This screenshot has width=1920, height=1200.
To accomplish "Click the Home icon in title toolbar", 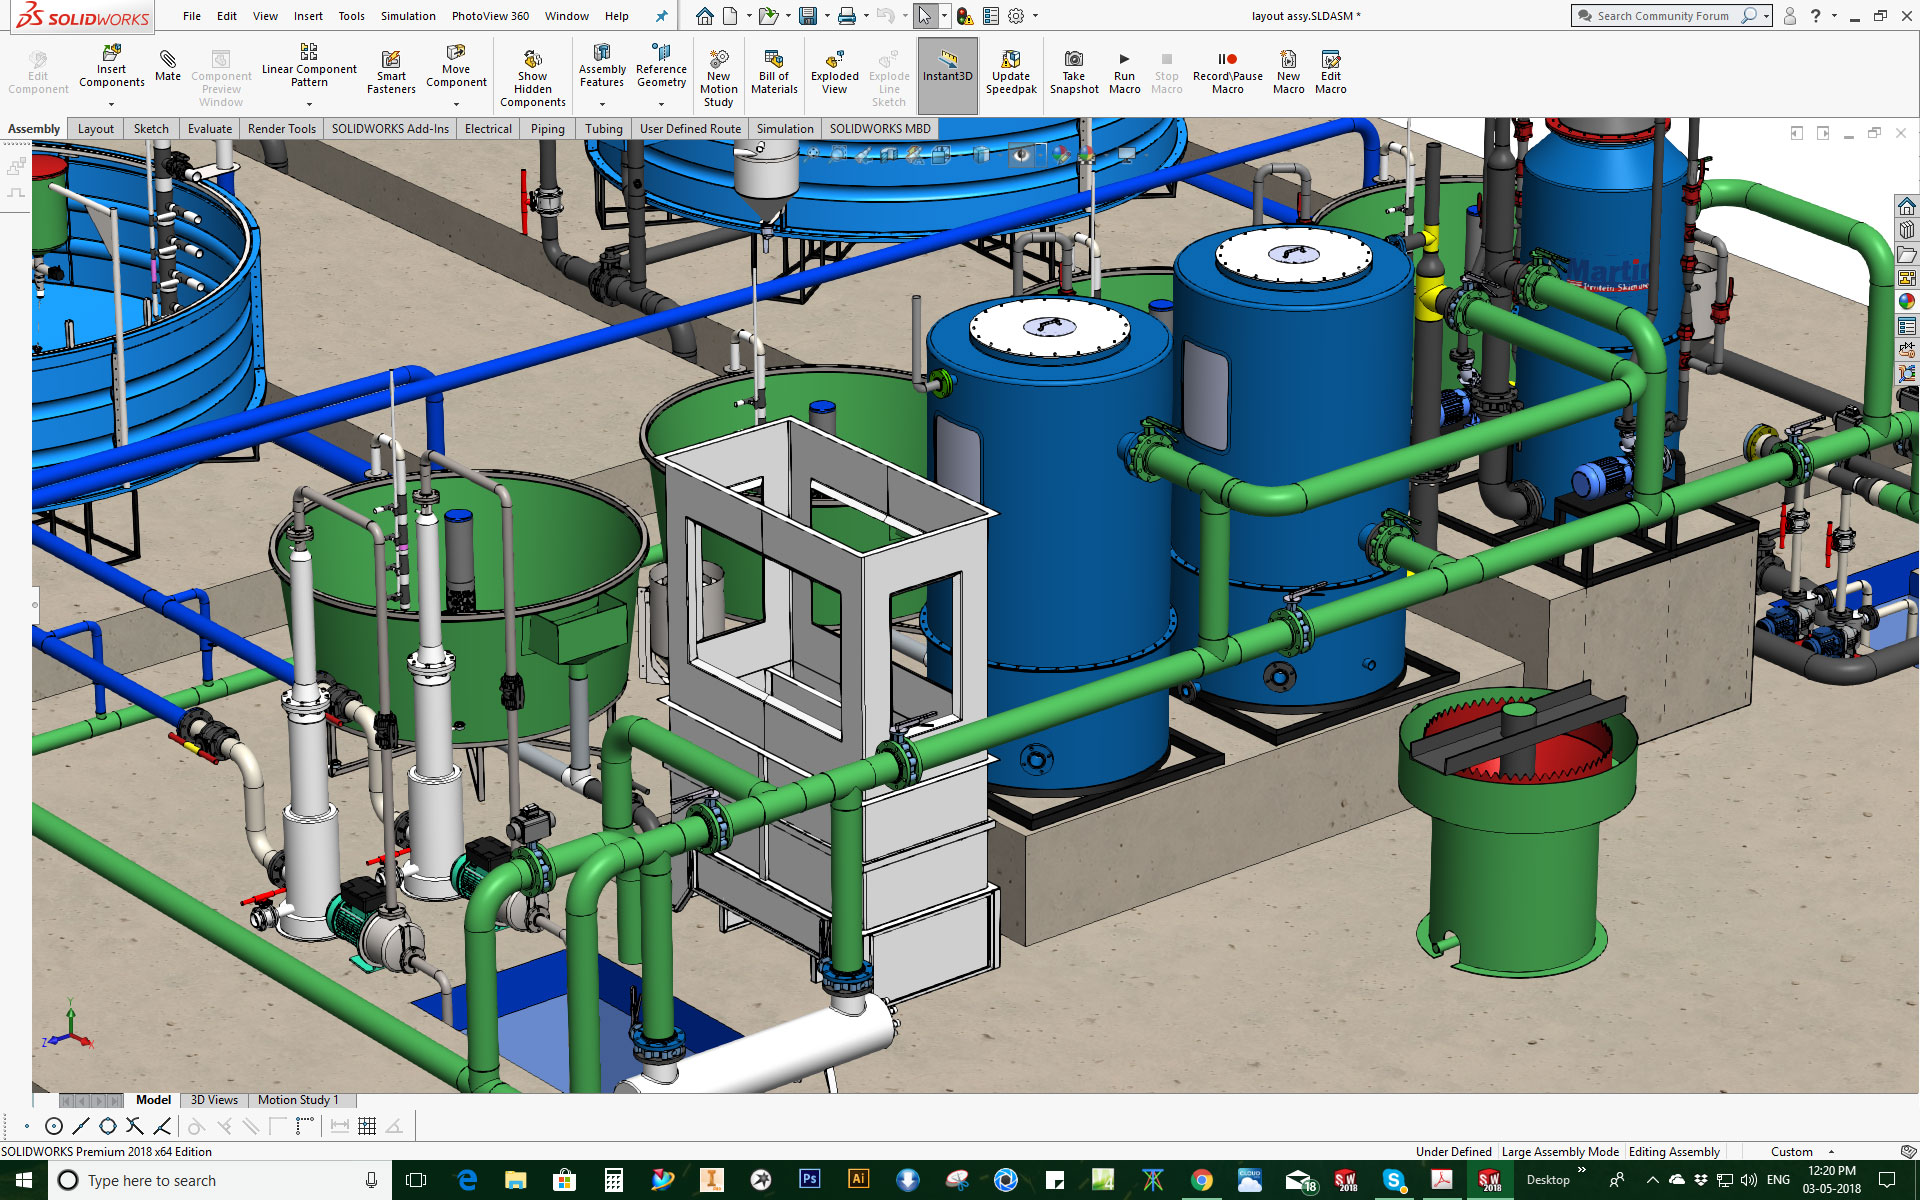I will (x=705, y=16).
